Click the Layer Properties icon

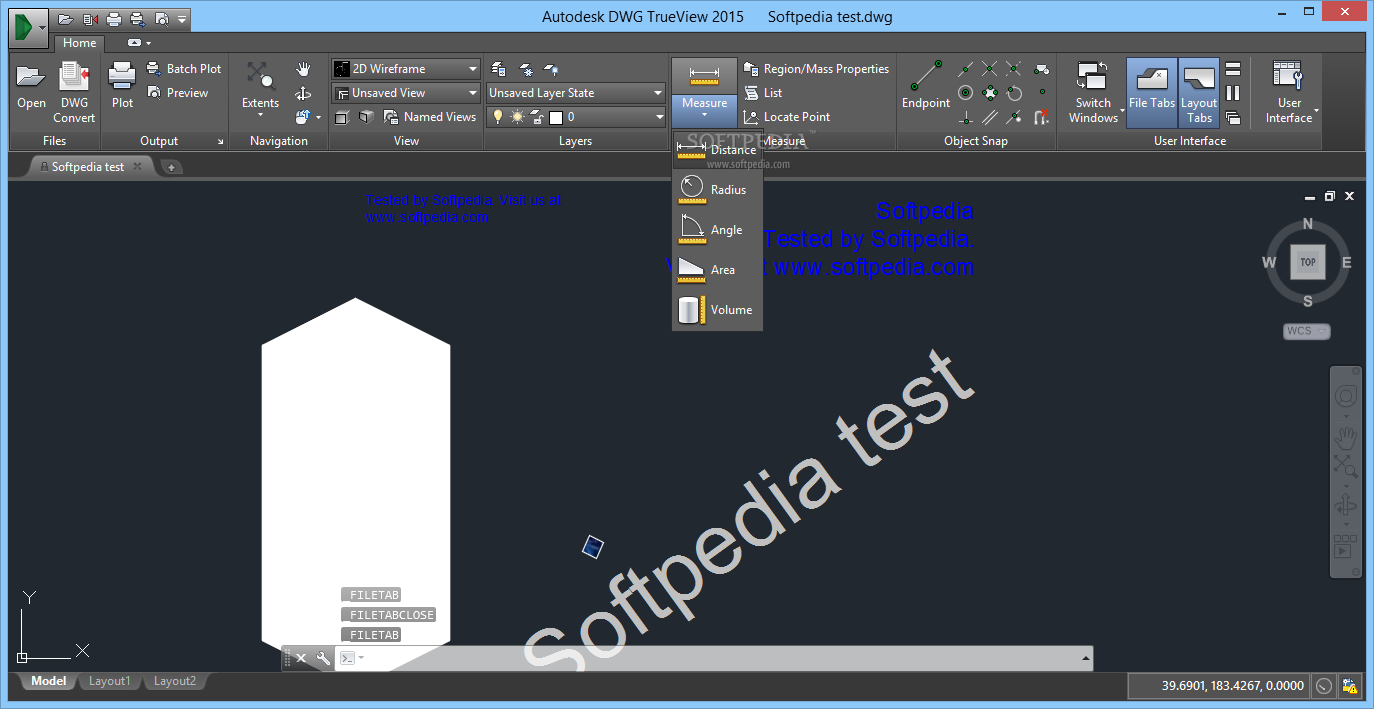(498, 69)
